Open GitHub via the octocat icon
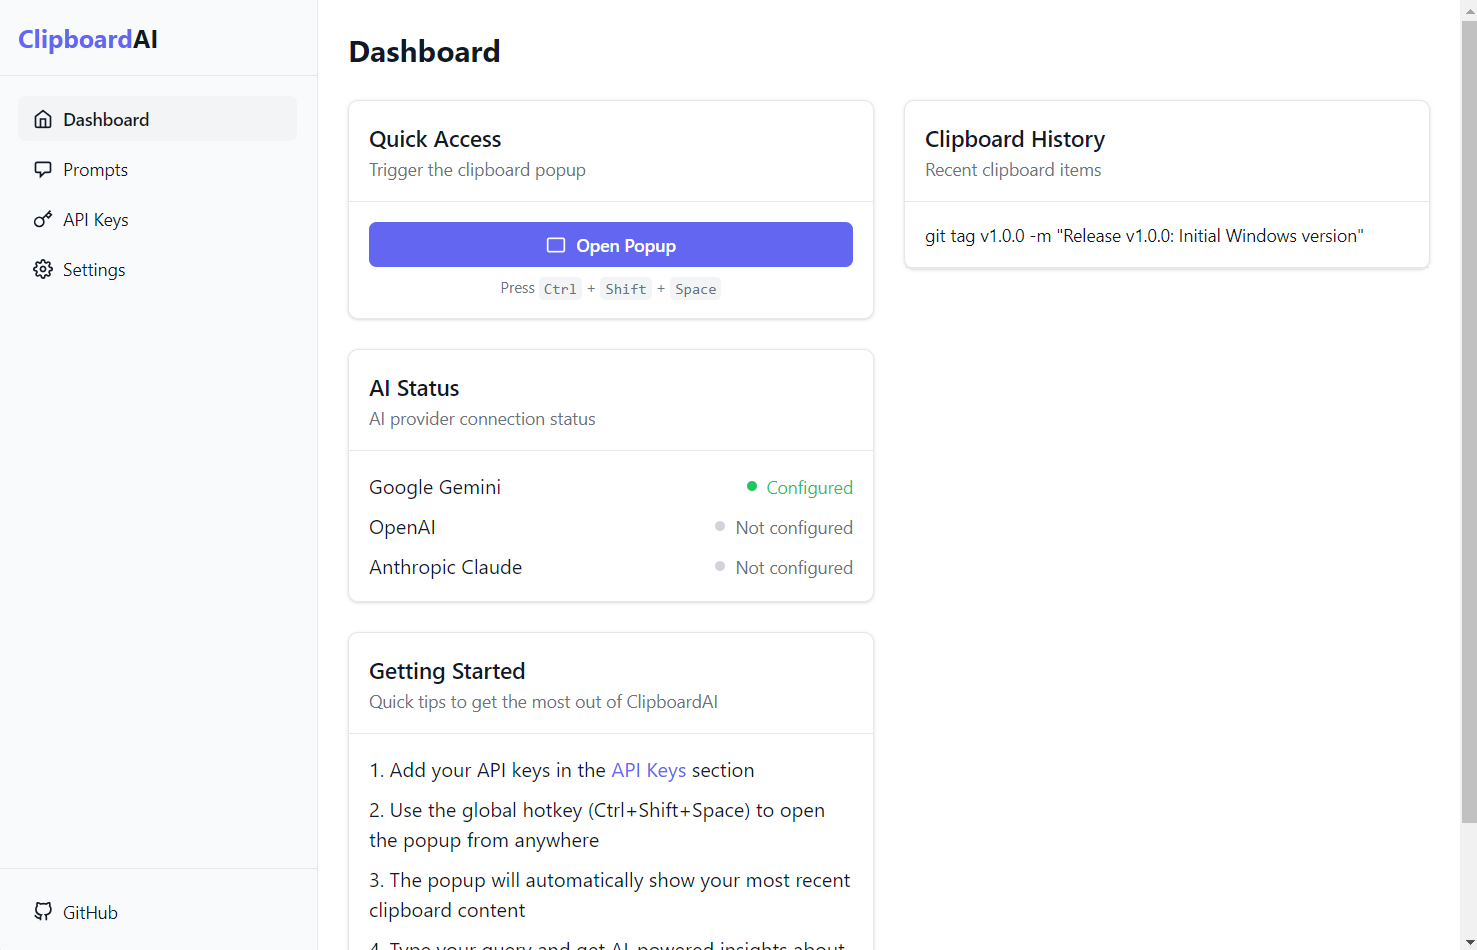 (x=43, y=912)
